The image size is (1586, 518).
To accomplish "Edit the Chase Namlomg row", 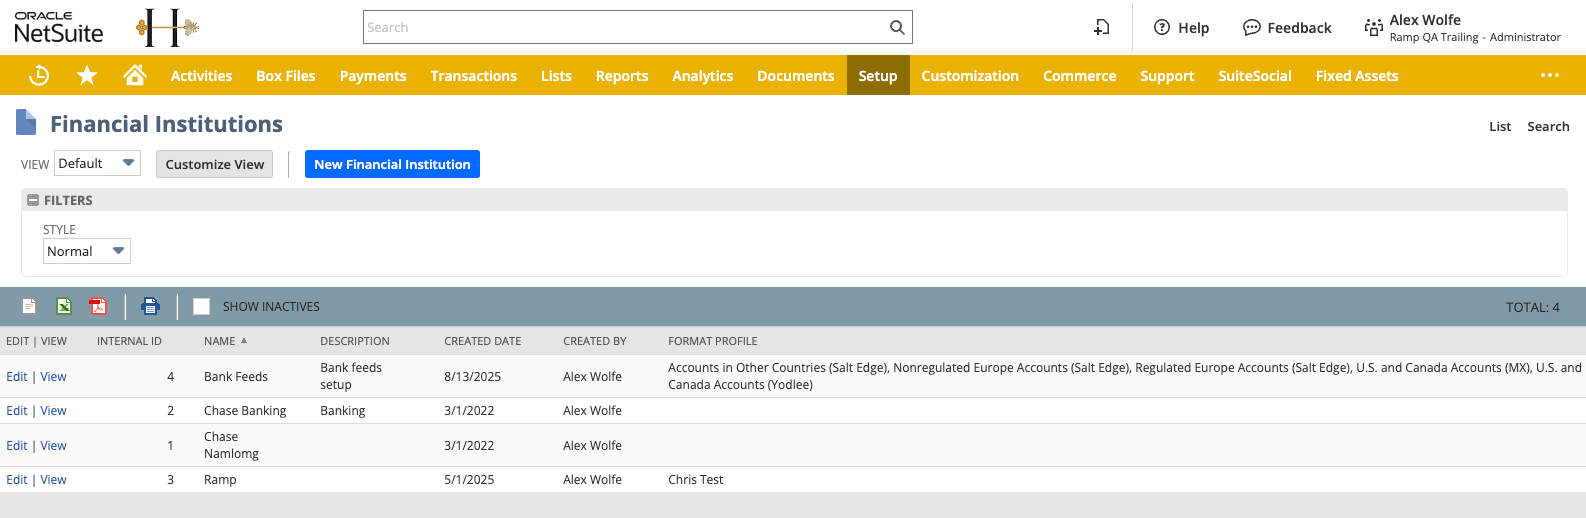I will click(17, 446).
